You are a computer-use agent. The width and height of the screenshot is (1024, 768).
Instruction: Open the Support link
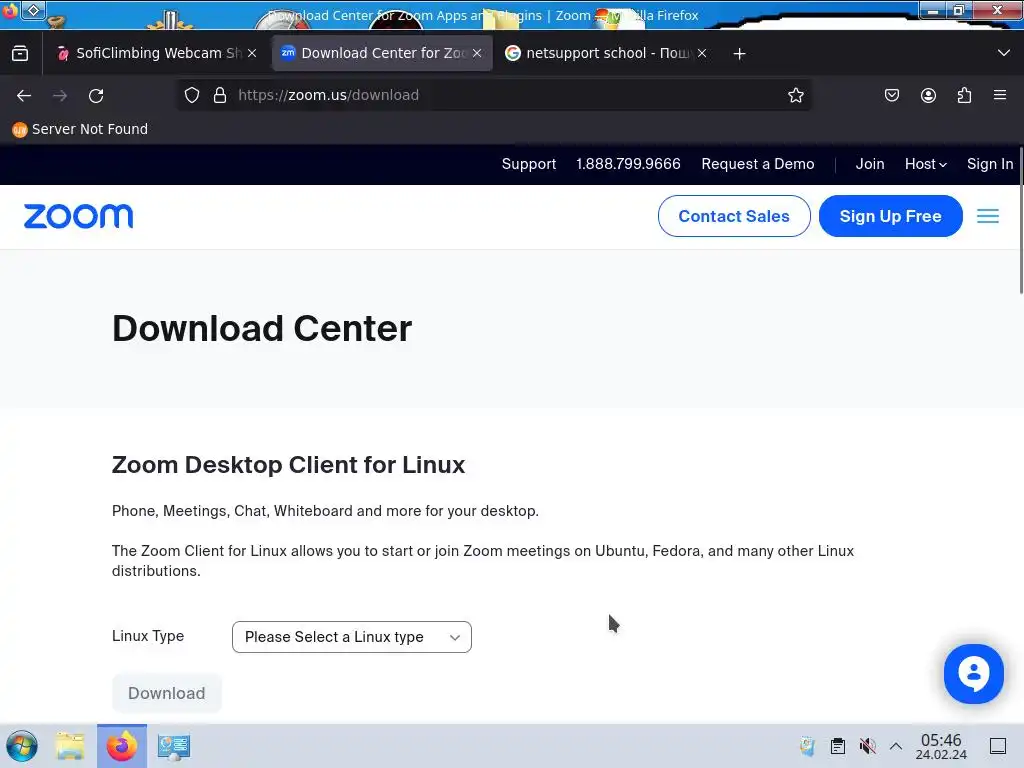click(528, 164)
